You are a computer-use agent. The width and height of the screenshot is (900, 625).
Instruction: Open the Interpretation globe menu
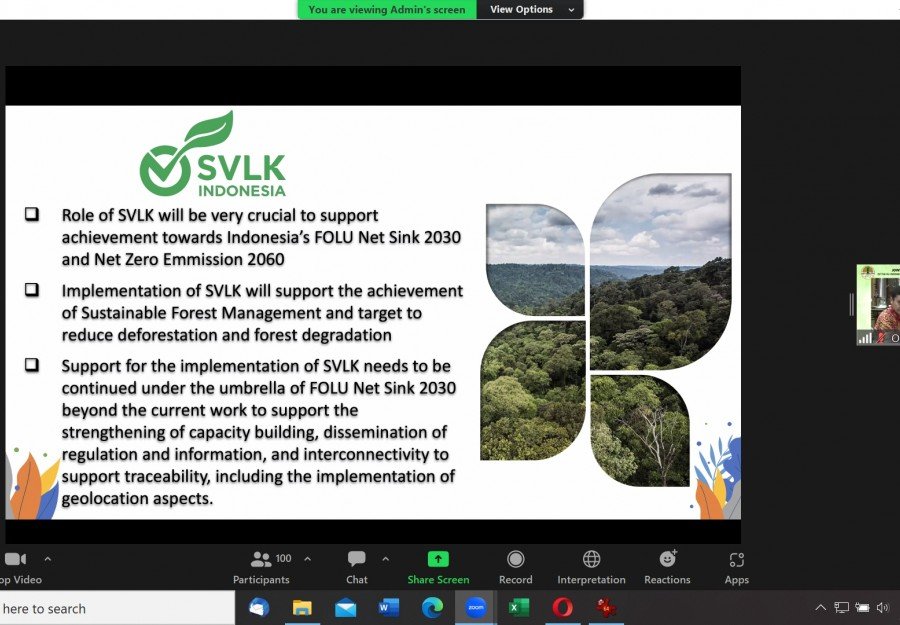591,568
